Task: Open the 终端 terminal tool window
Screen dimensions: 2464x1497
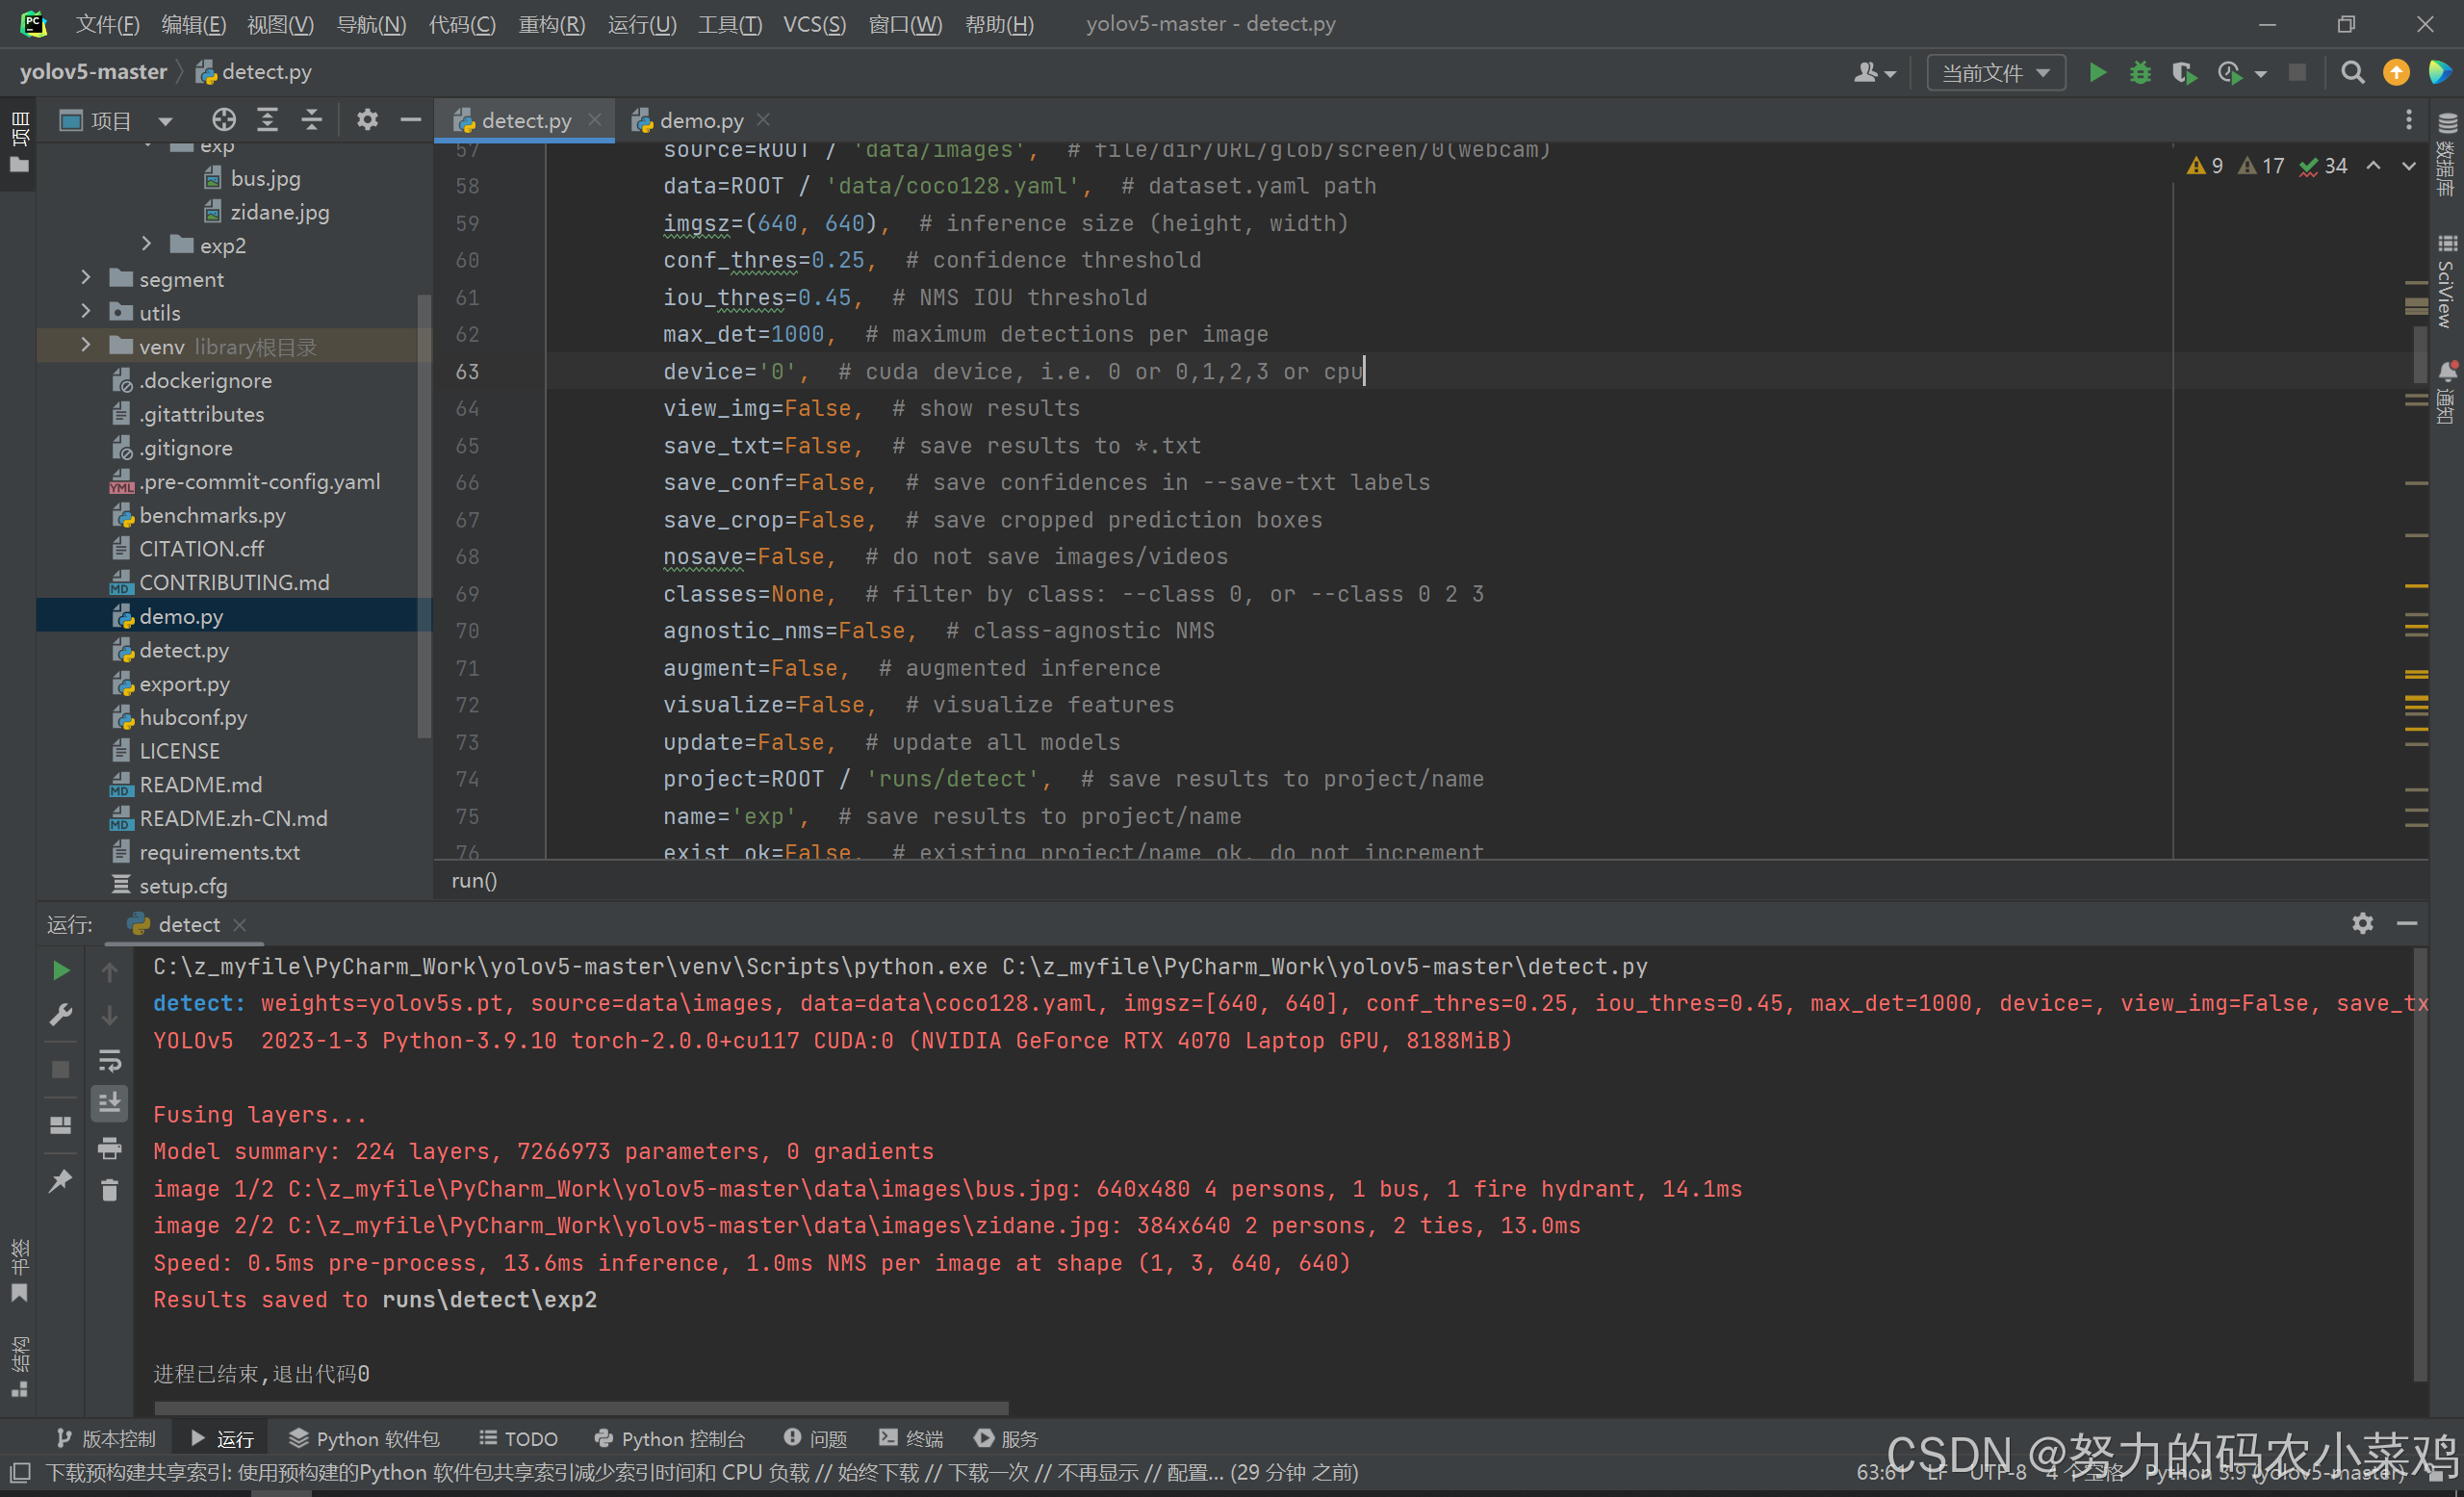Action: (911, 1438)
